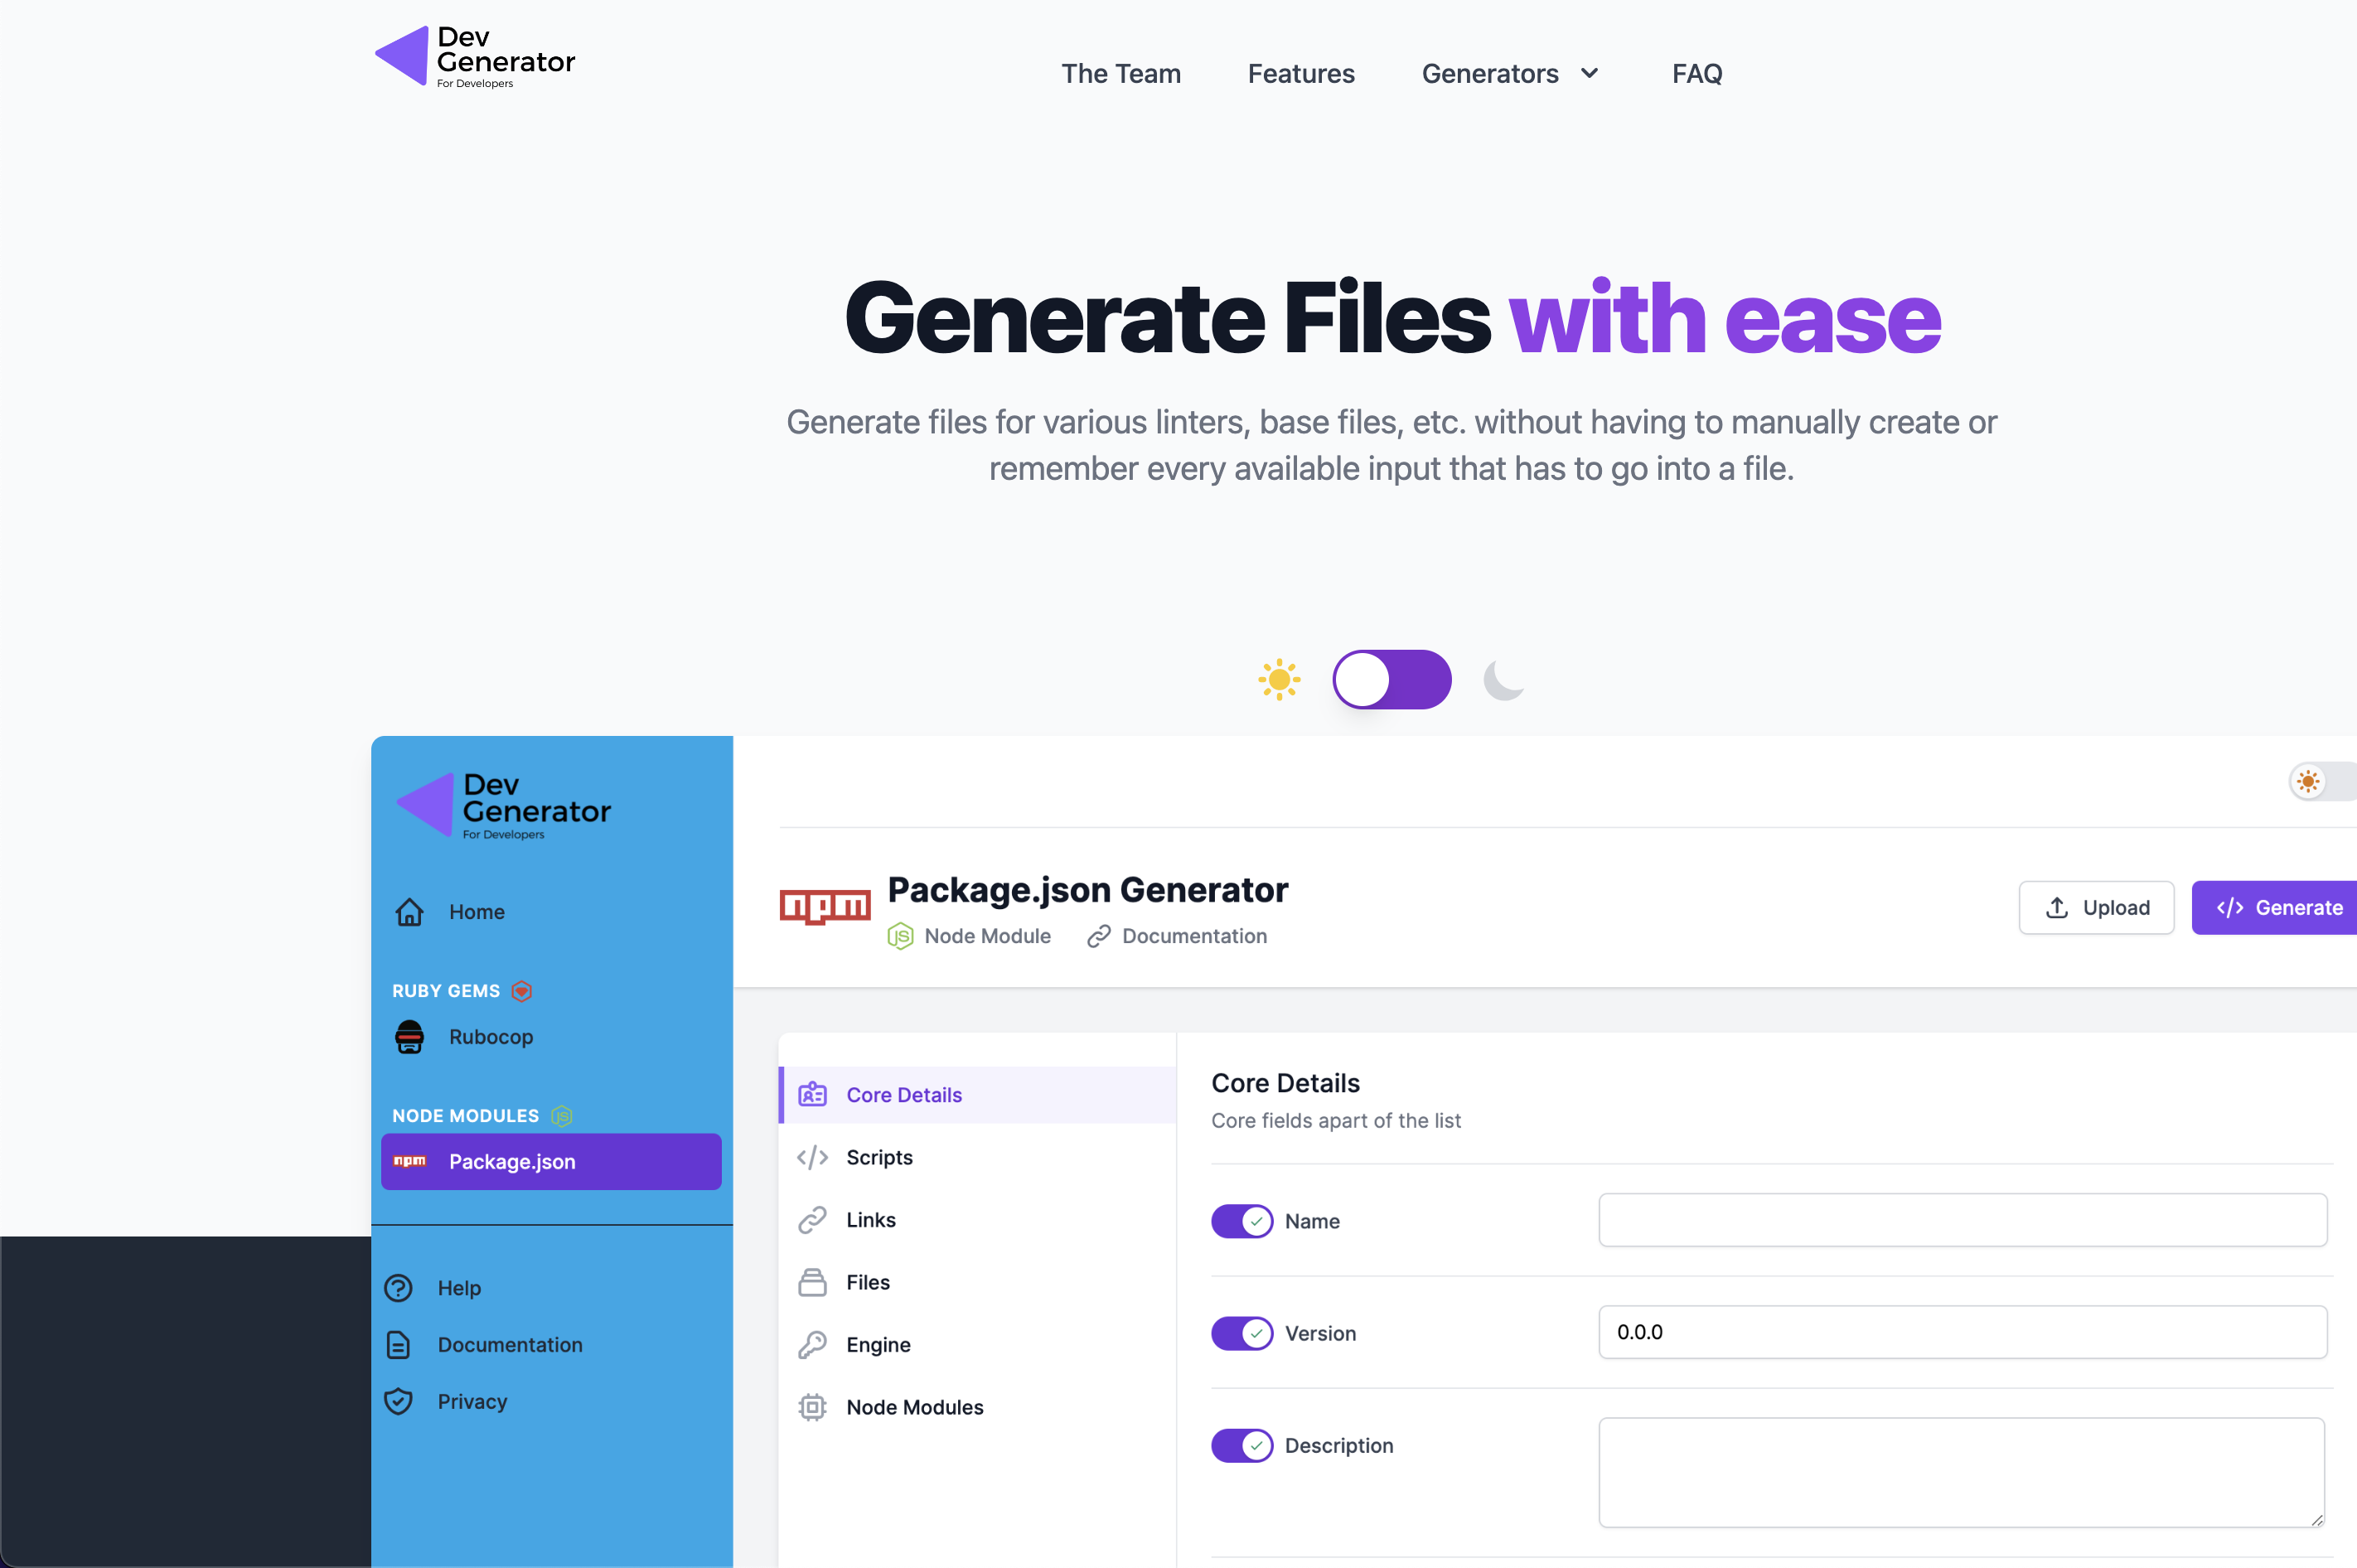Viewport: 2357px width, 1568px height.
Task: Click the Privacy shield icon
Action: tap(398, 1401)
